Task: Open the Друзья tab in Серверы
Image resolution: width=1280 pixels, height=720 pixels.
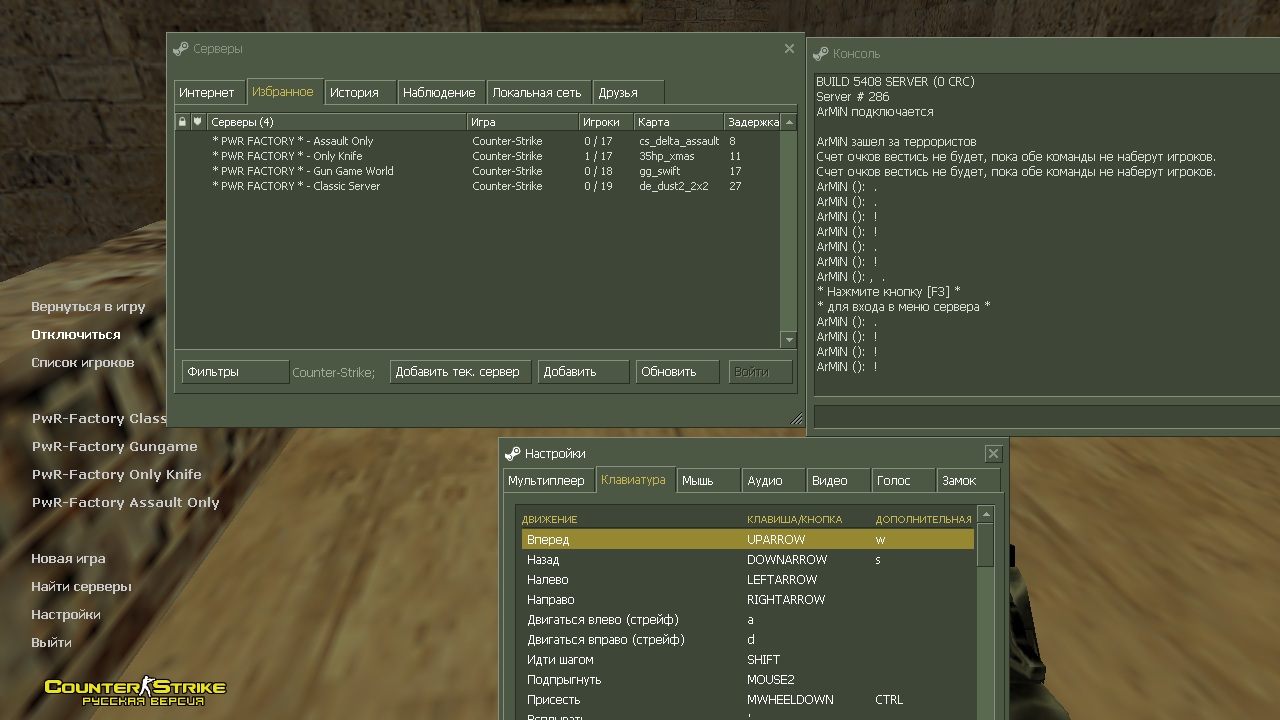Action: [x=618, y=92]
